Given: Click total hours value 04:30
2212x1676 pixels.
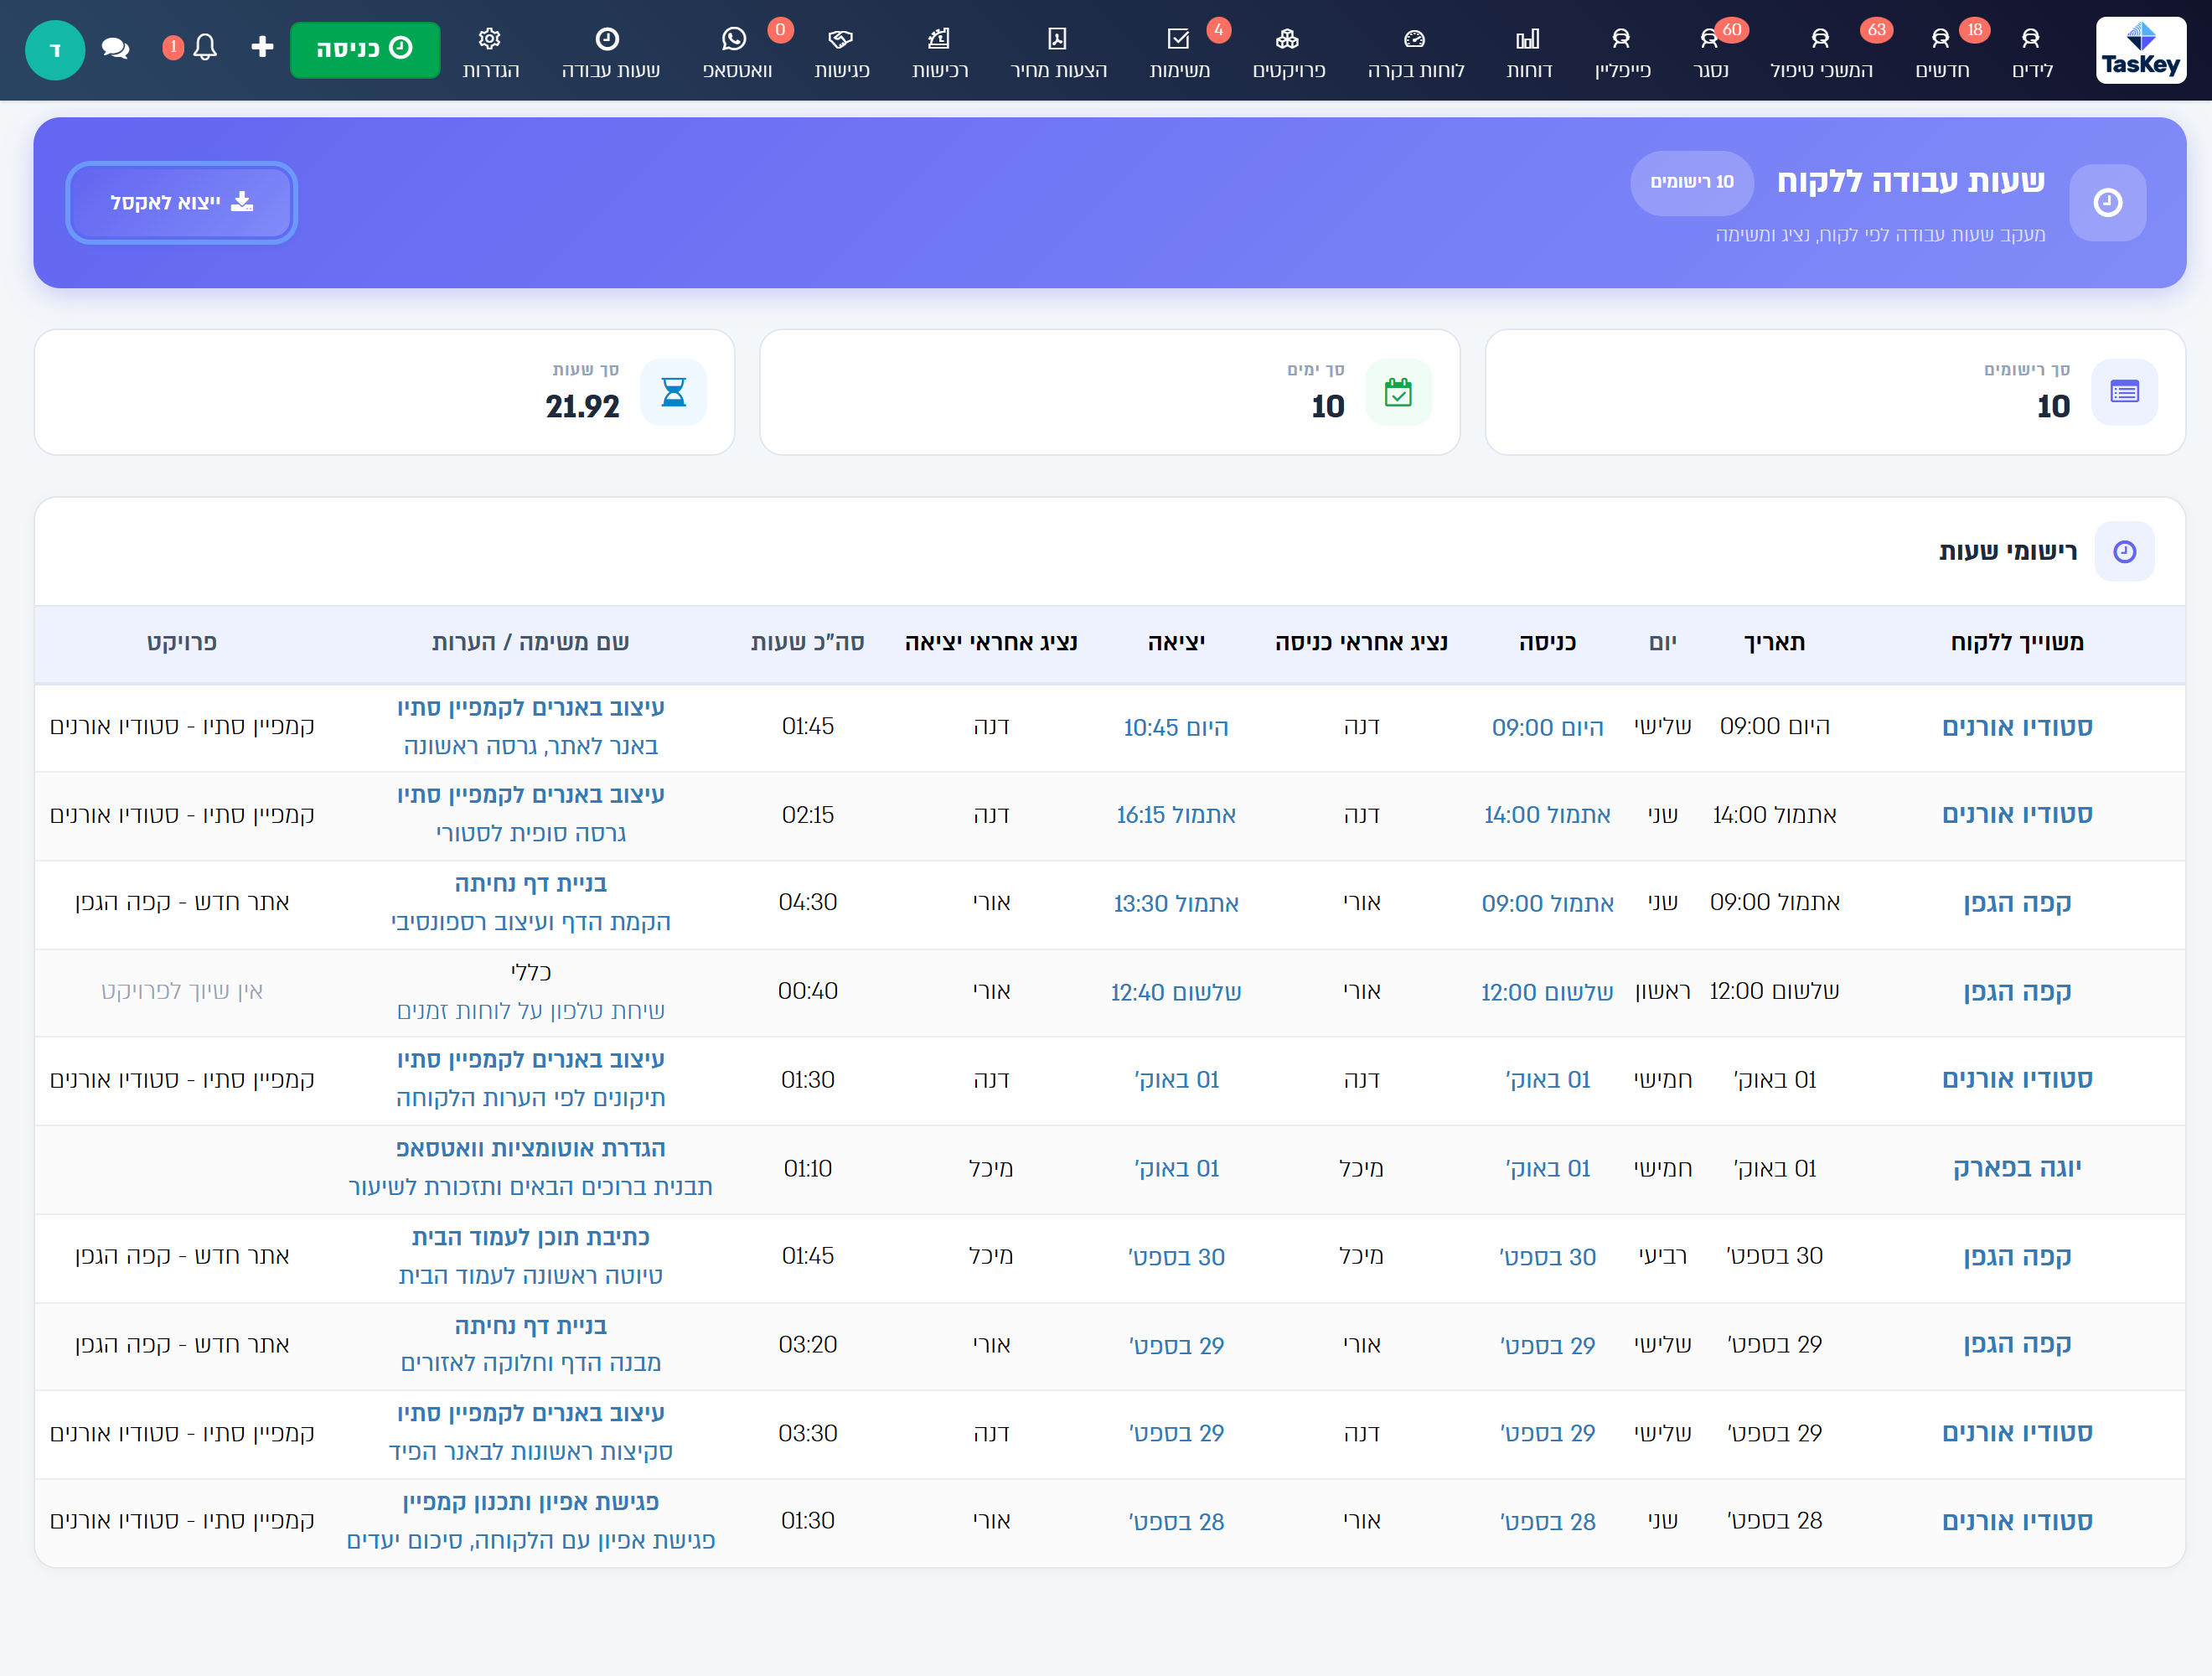Looking at the screenshot, I should [x=808, y=902].
